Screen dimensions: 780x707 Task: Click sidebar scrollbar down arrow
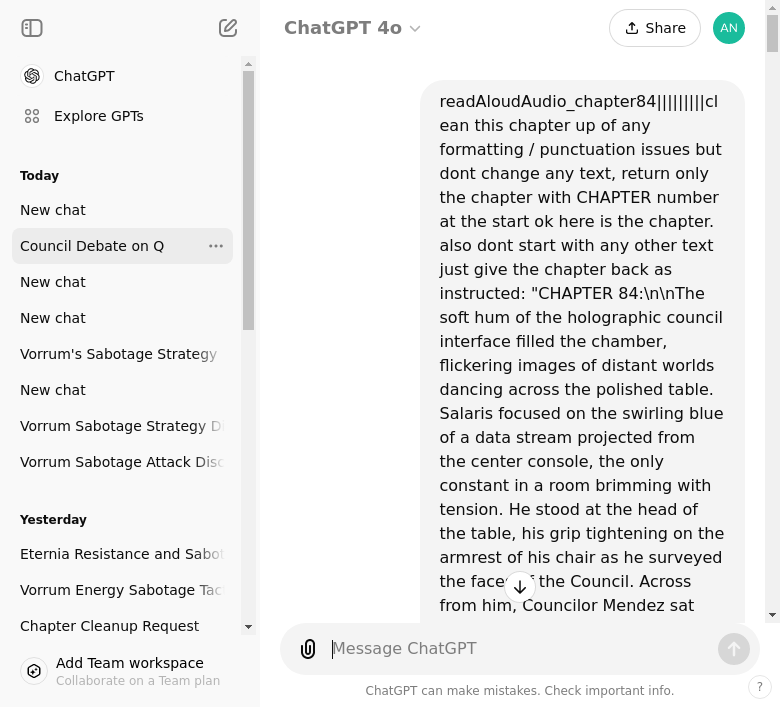click(249, 627)
